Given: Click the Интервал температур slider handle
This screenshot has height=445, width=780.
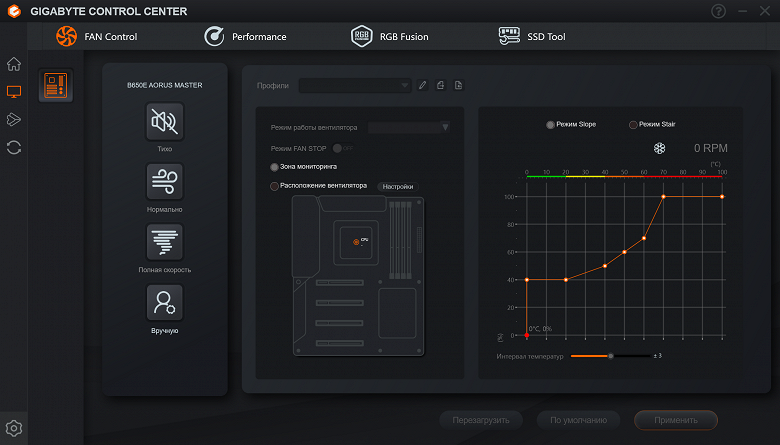Looking at the screenshot, I should 610,356.
